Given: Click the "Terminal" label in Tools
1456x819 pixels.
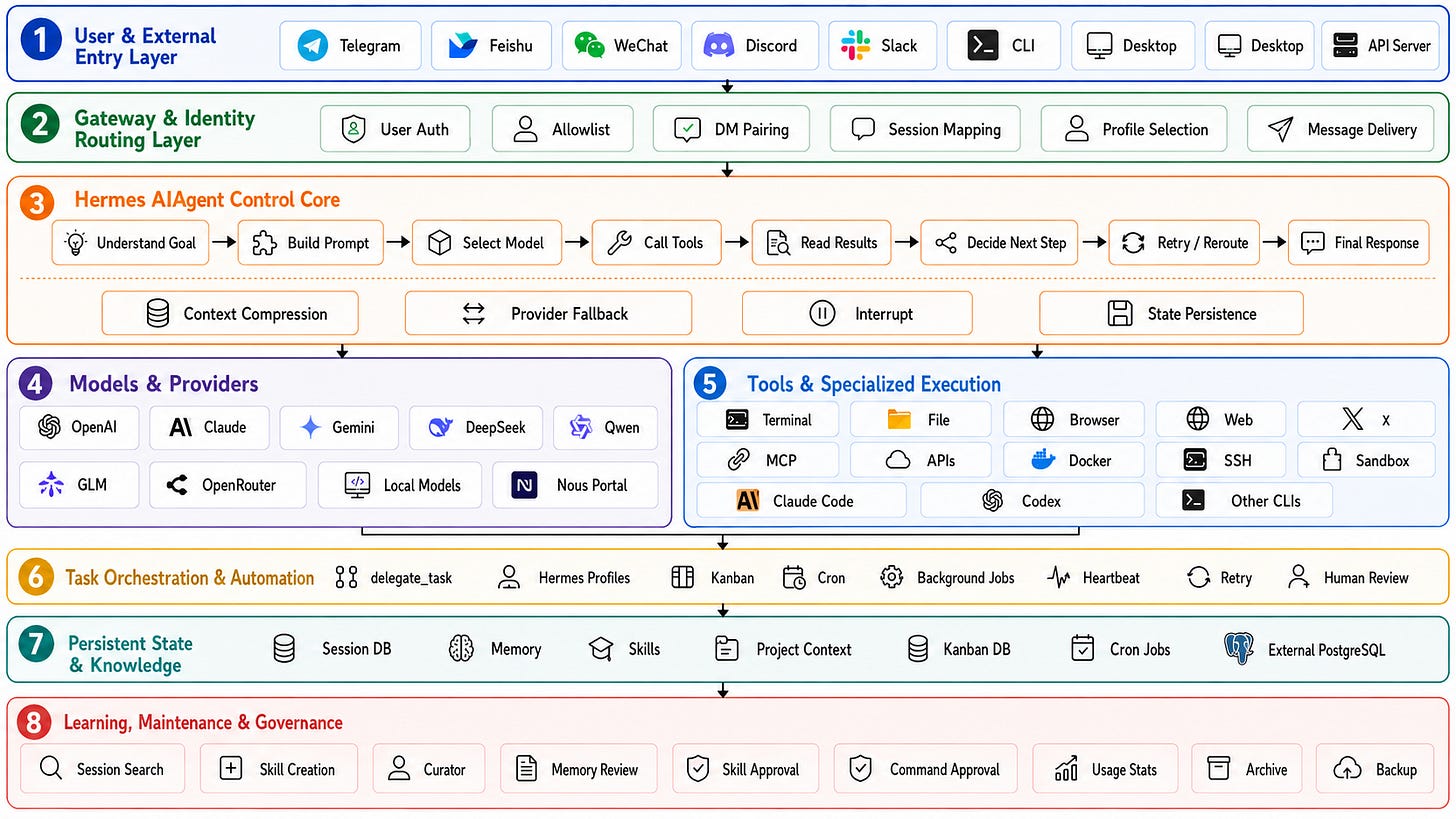Looking at the screenshot, I should coord(787,420).
